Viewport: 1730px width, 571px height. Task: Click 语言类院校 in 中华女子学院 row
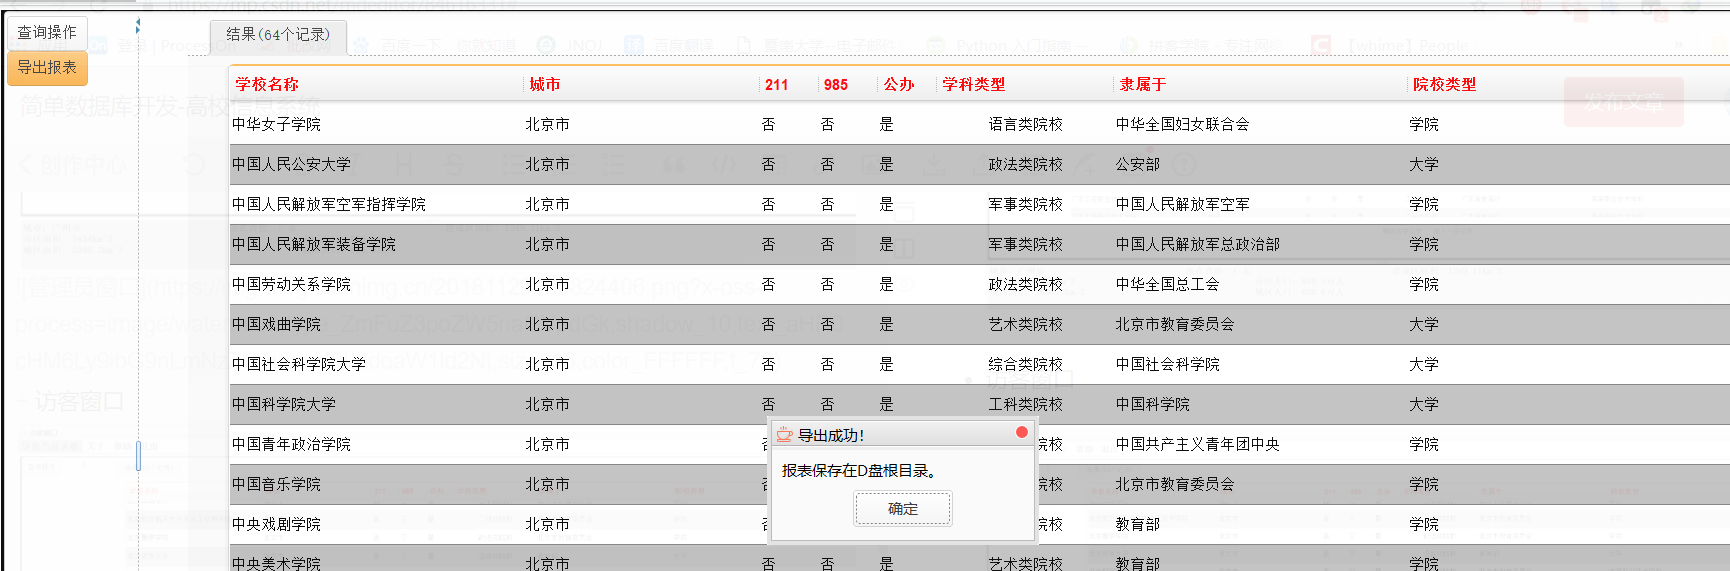click(x=1025, y=125)
